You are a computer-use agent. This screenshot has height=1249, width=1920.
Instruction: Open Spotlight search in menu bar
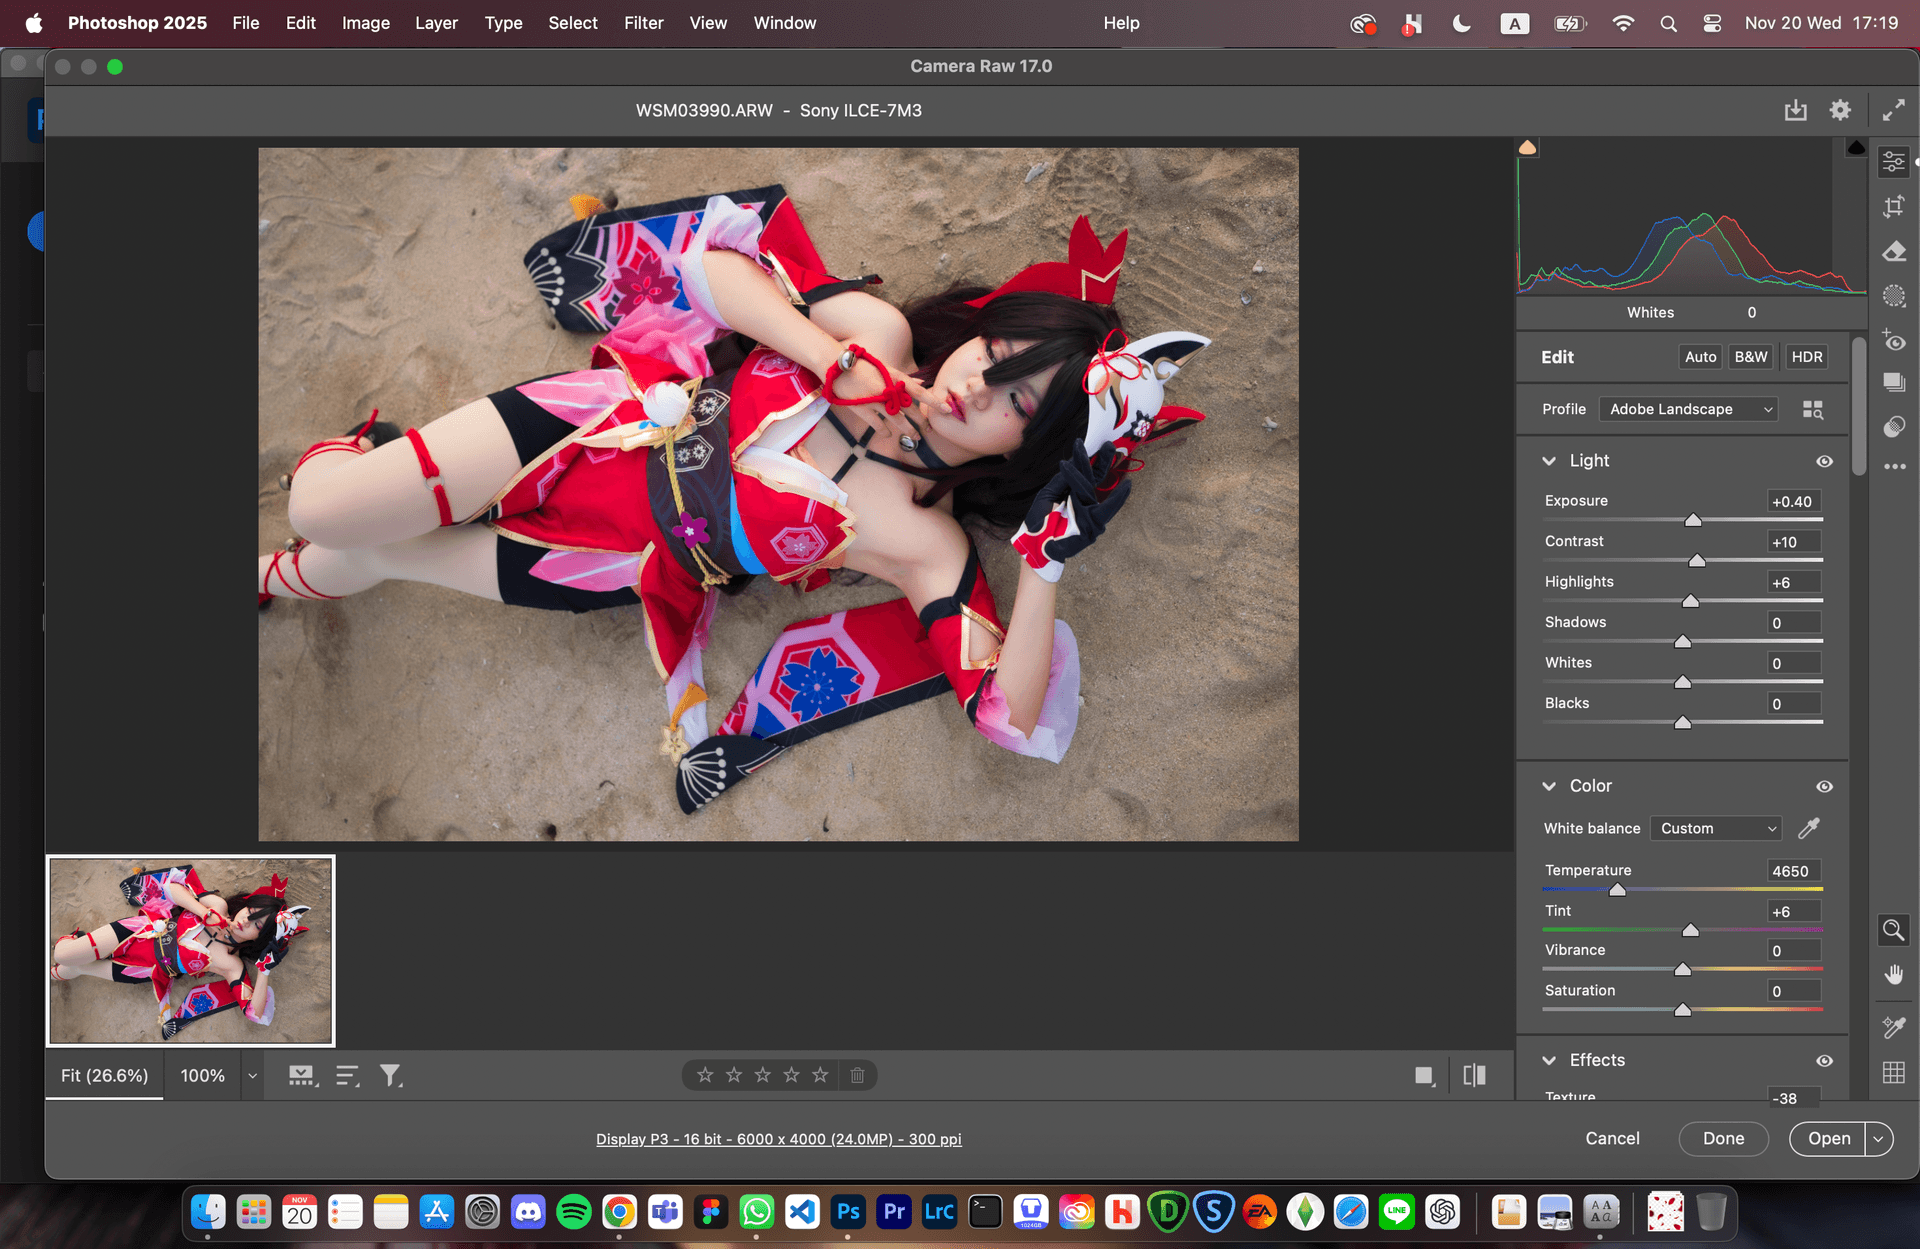[x=1668, y=23]
